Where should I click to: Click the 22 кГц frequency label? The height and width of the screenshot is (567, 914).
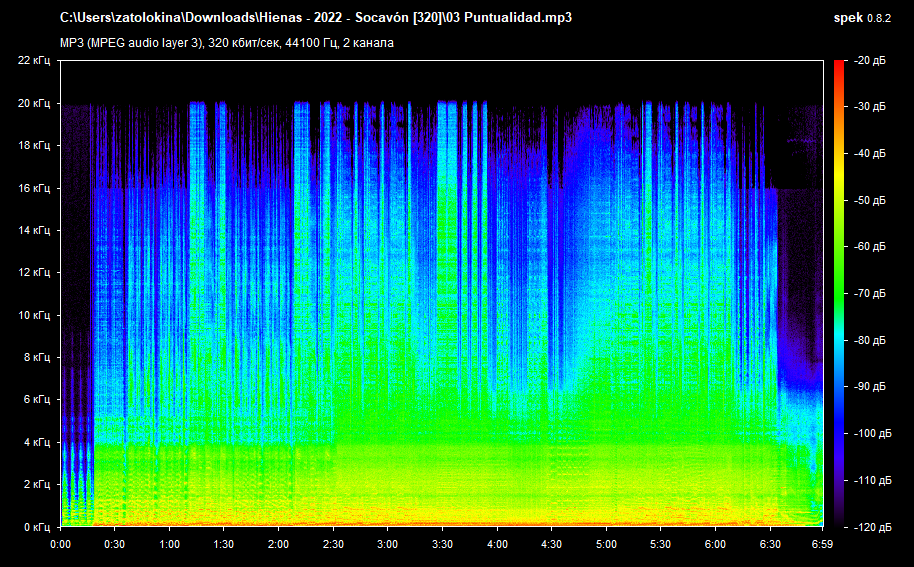(x=34, y=61)
